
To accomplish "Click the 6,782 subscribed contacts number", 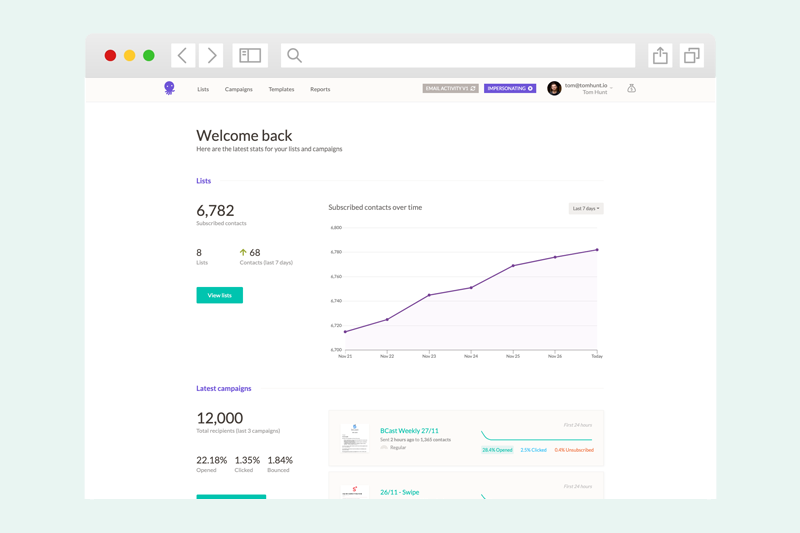I will (x=215, y=211).
